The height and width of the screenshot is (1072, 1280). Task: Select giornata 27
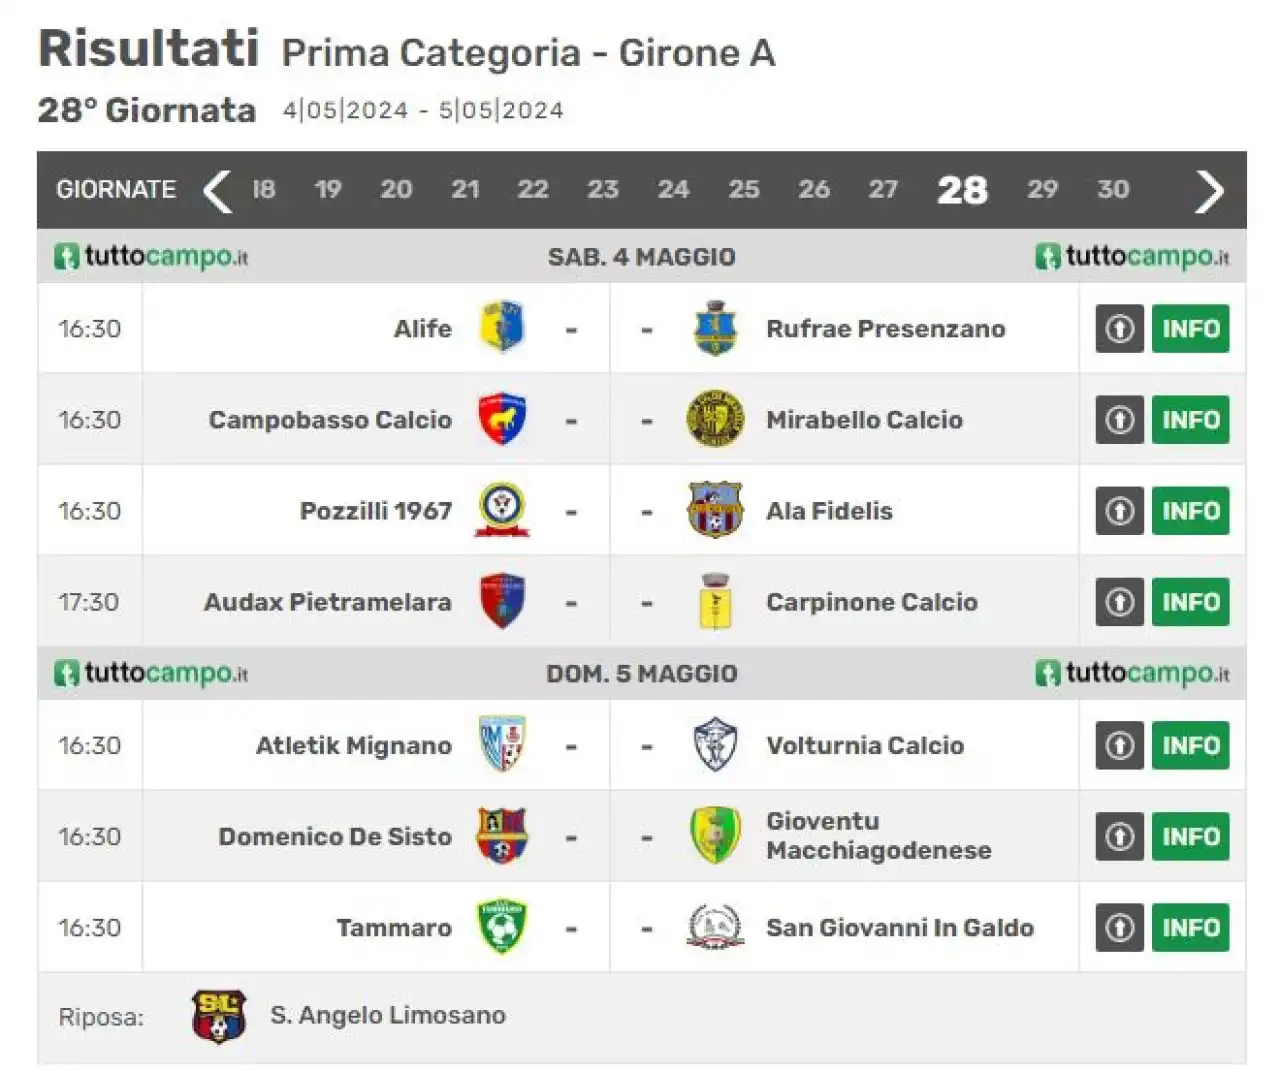coord(883,190)
